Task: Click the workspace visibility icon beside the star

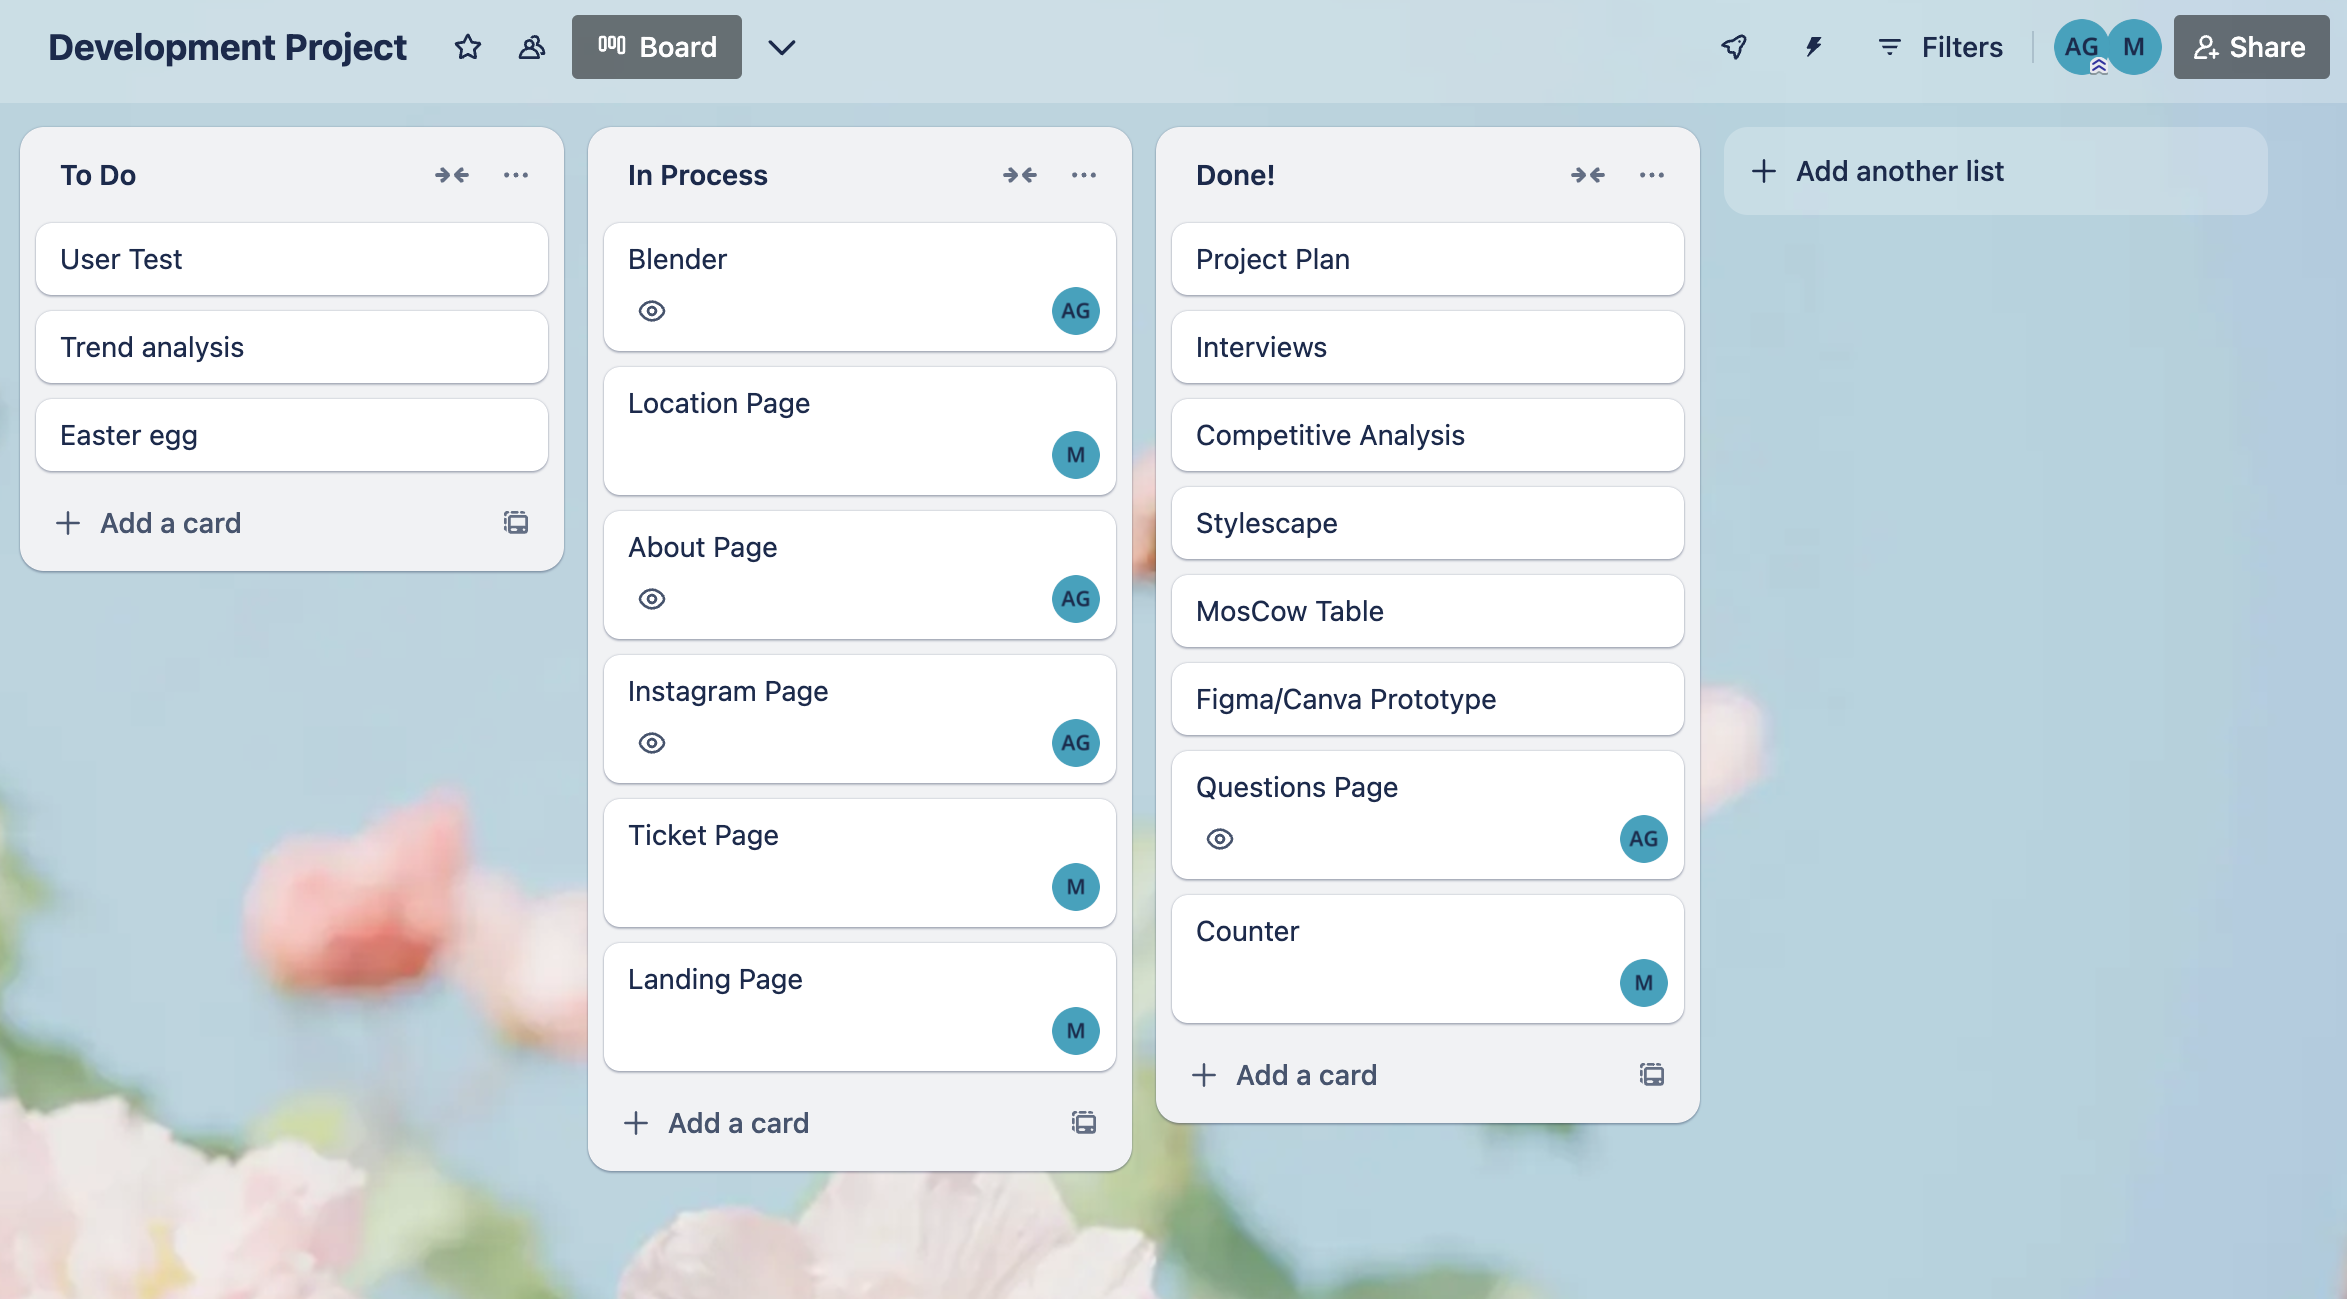Action: (x=531, y=47)
